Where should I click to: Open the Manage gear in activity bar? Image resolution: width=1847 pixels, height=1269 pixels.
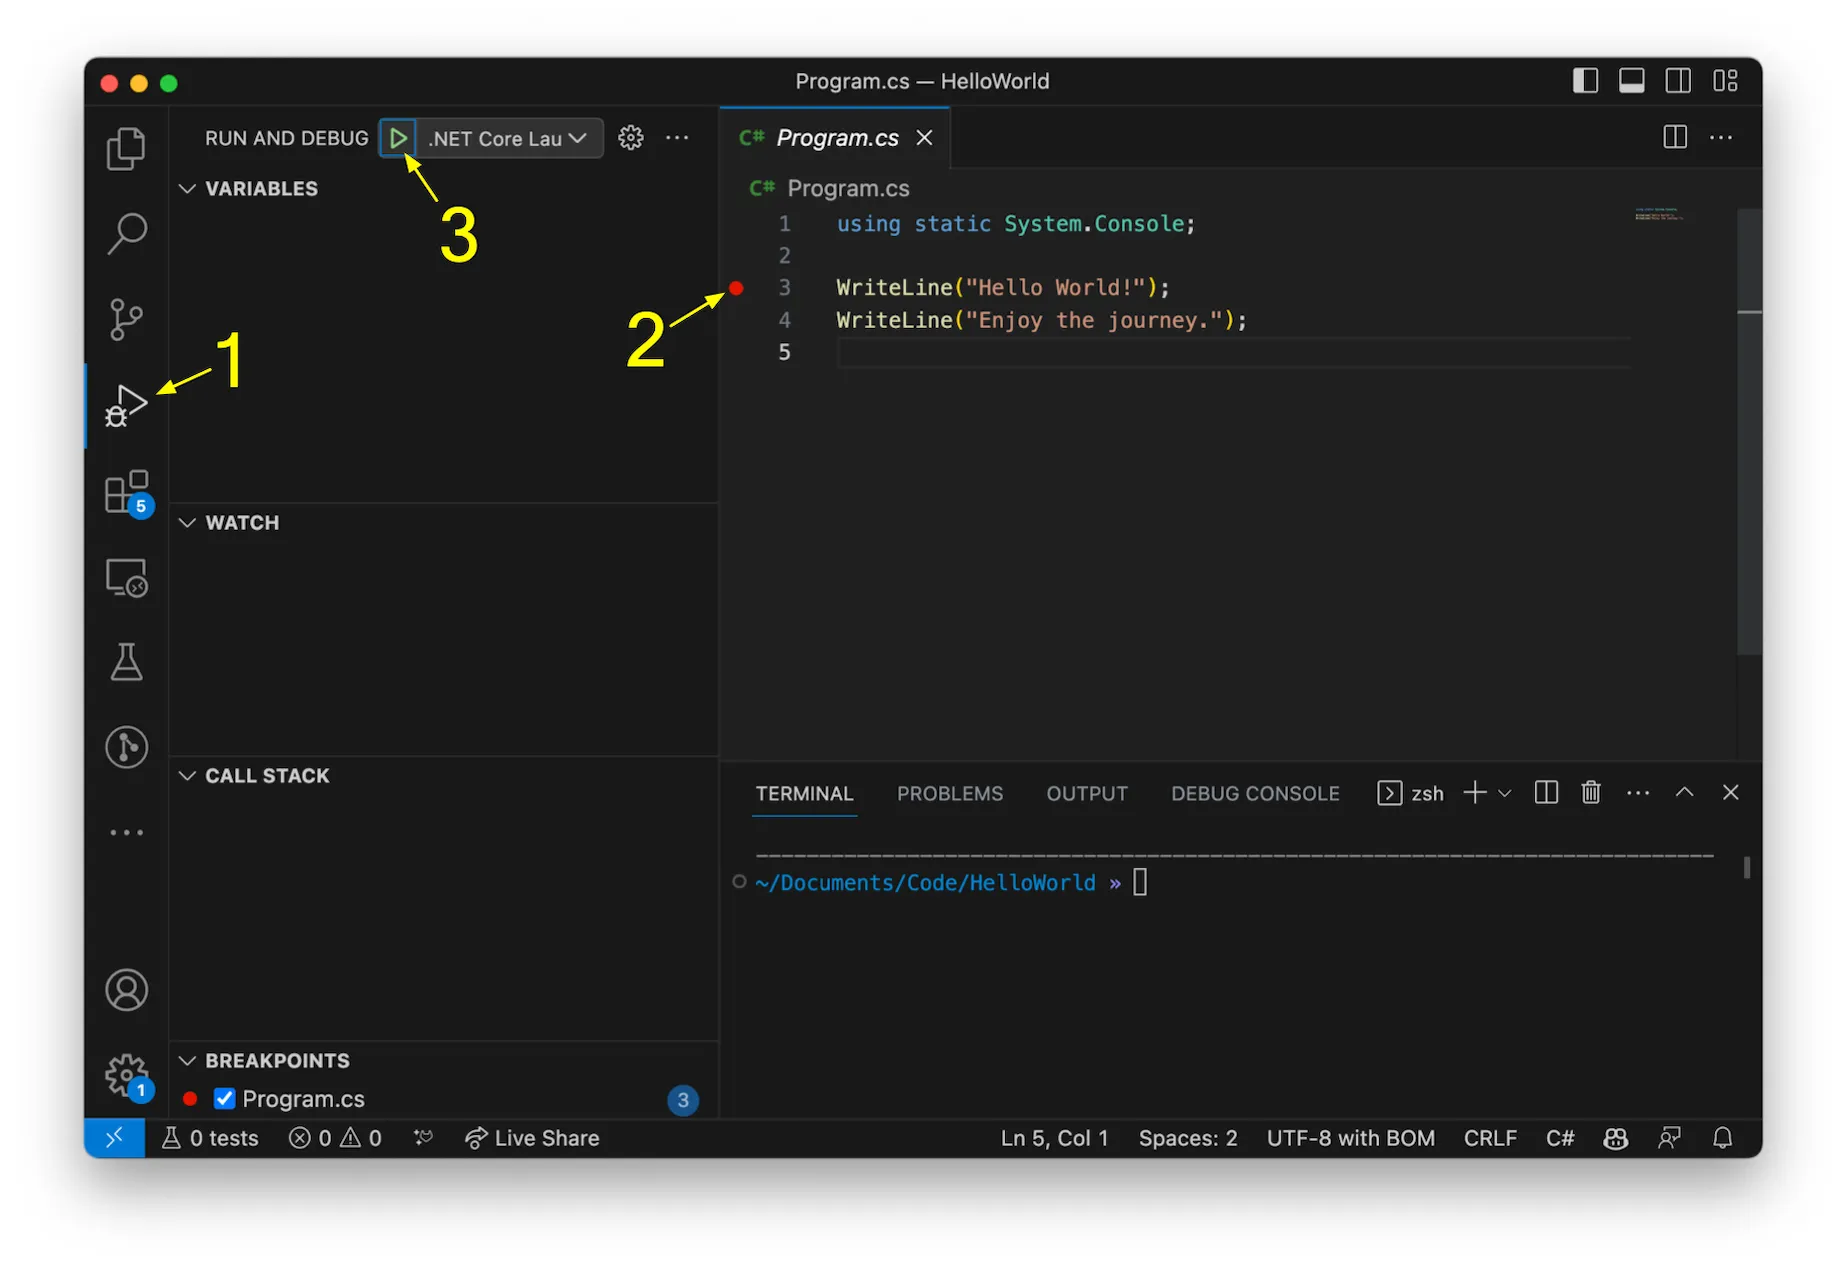pos(128,1076)
